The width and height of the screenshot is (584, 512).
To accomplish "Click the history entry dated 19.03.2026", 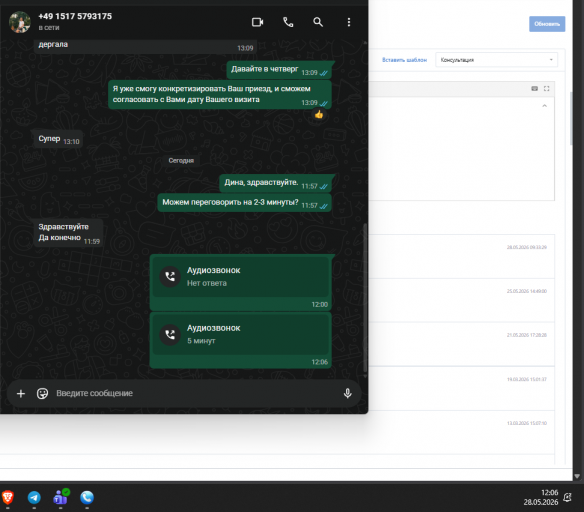I will (462, 388).
